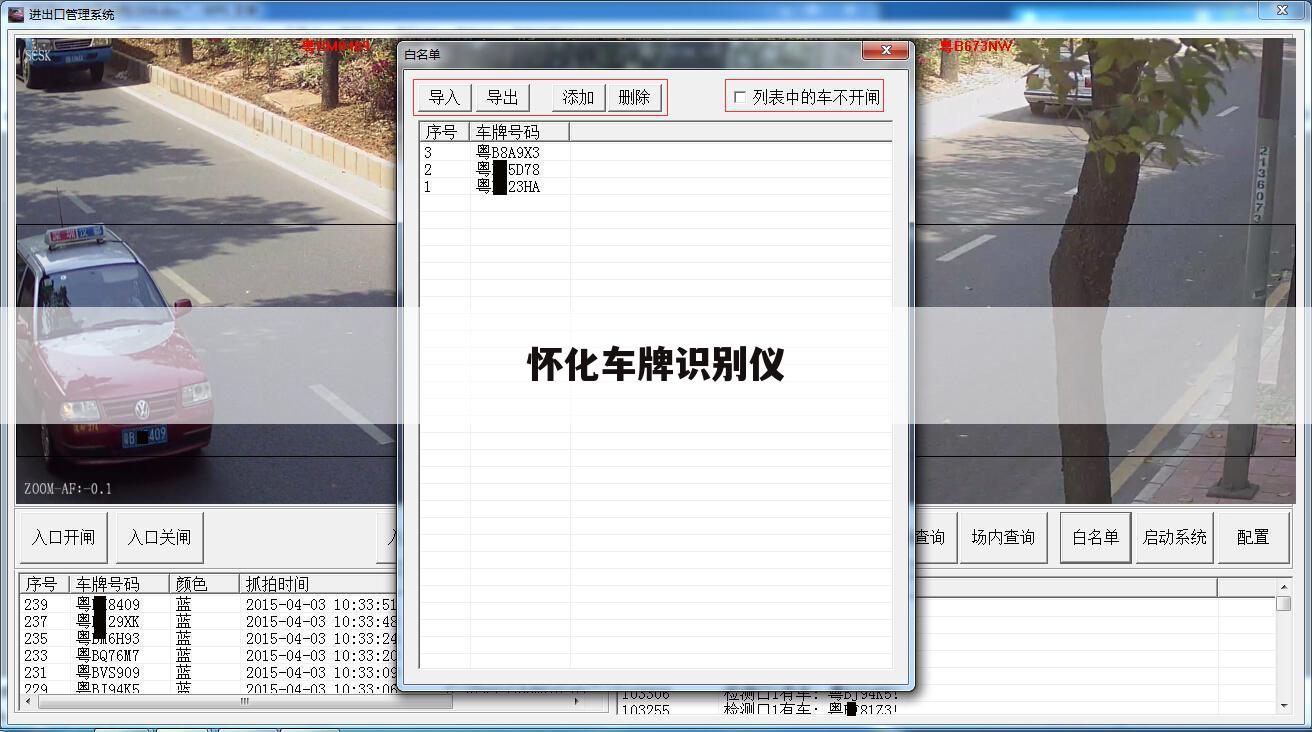Screen dimensions: 1312x732
Task: Click log panel scrollbar down arrow
Action: [x=1284, y=706]
